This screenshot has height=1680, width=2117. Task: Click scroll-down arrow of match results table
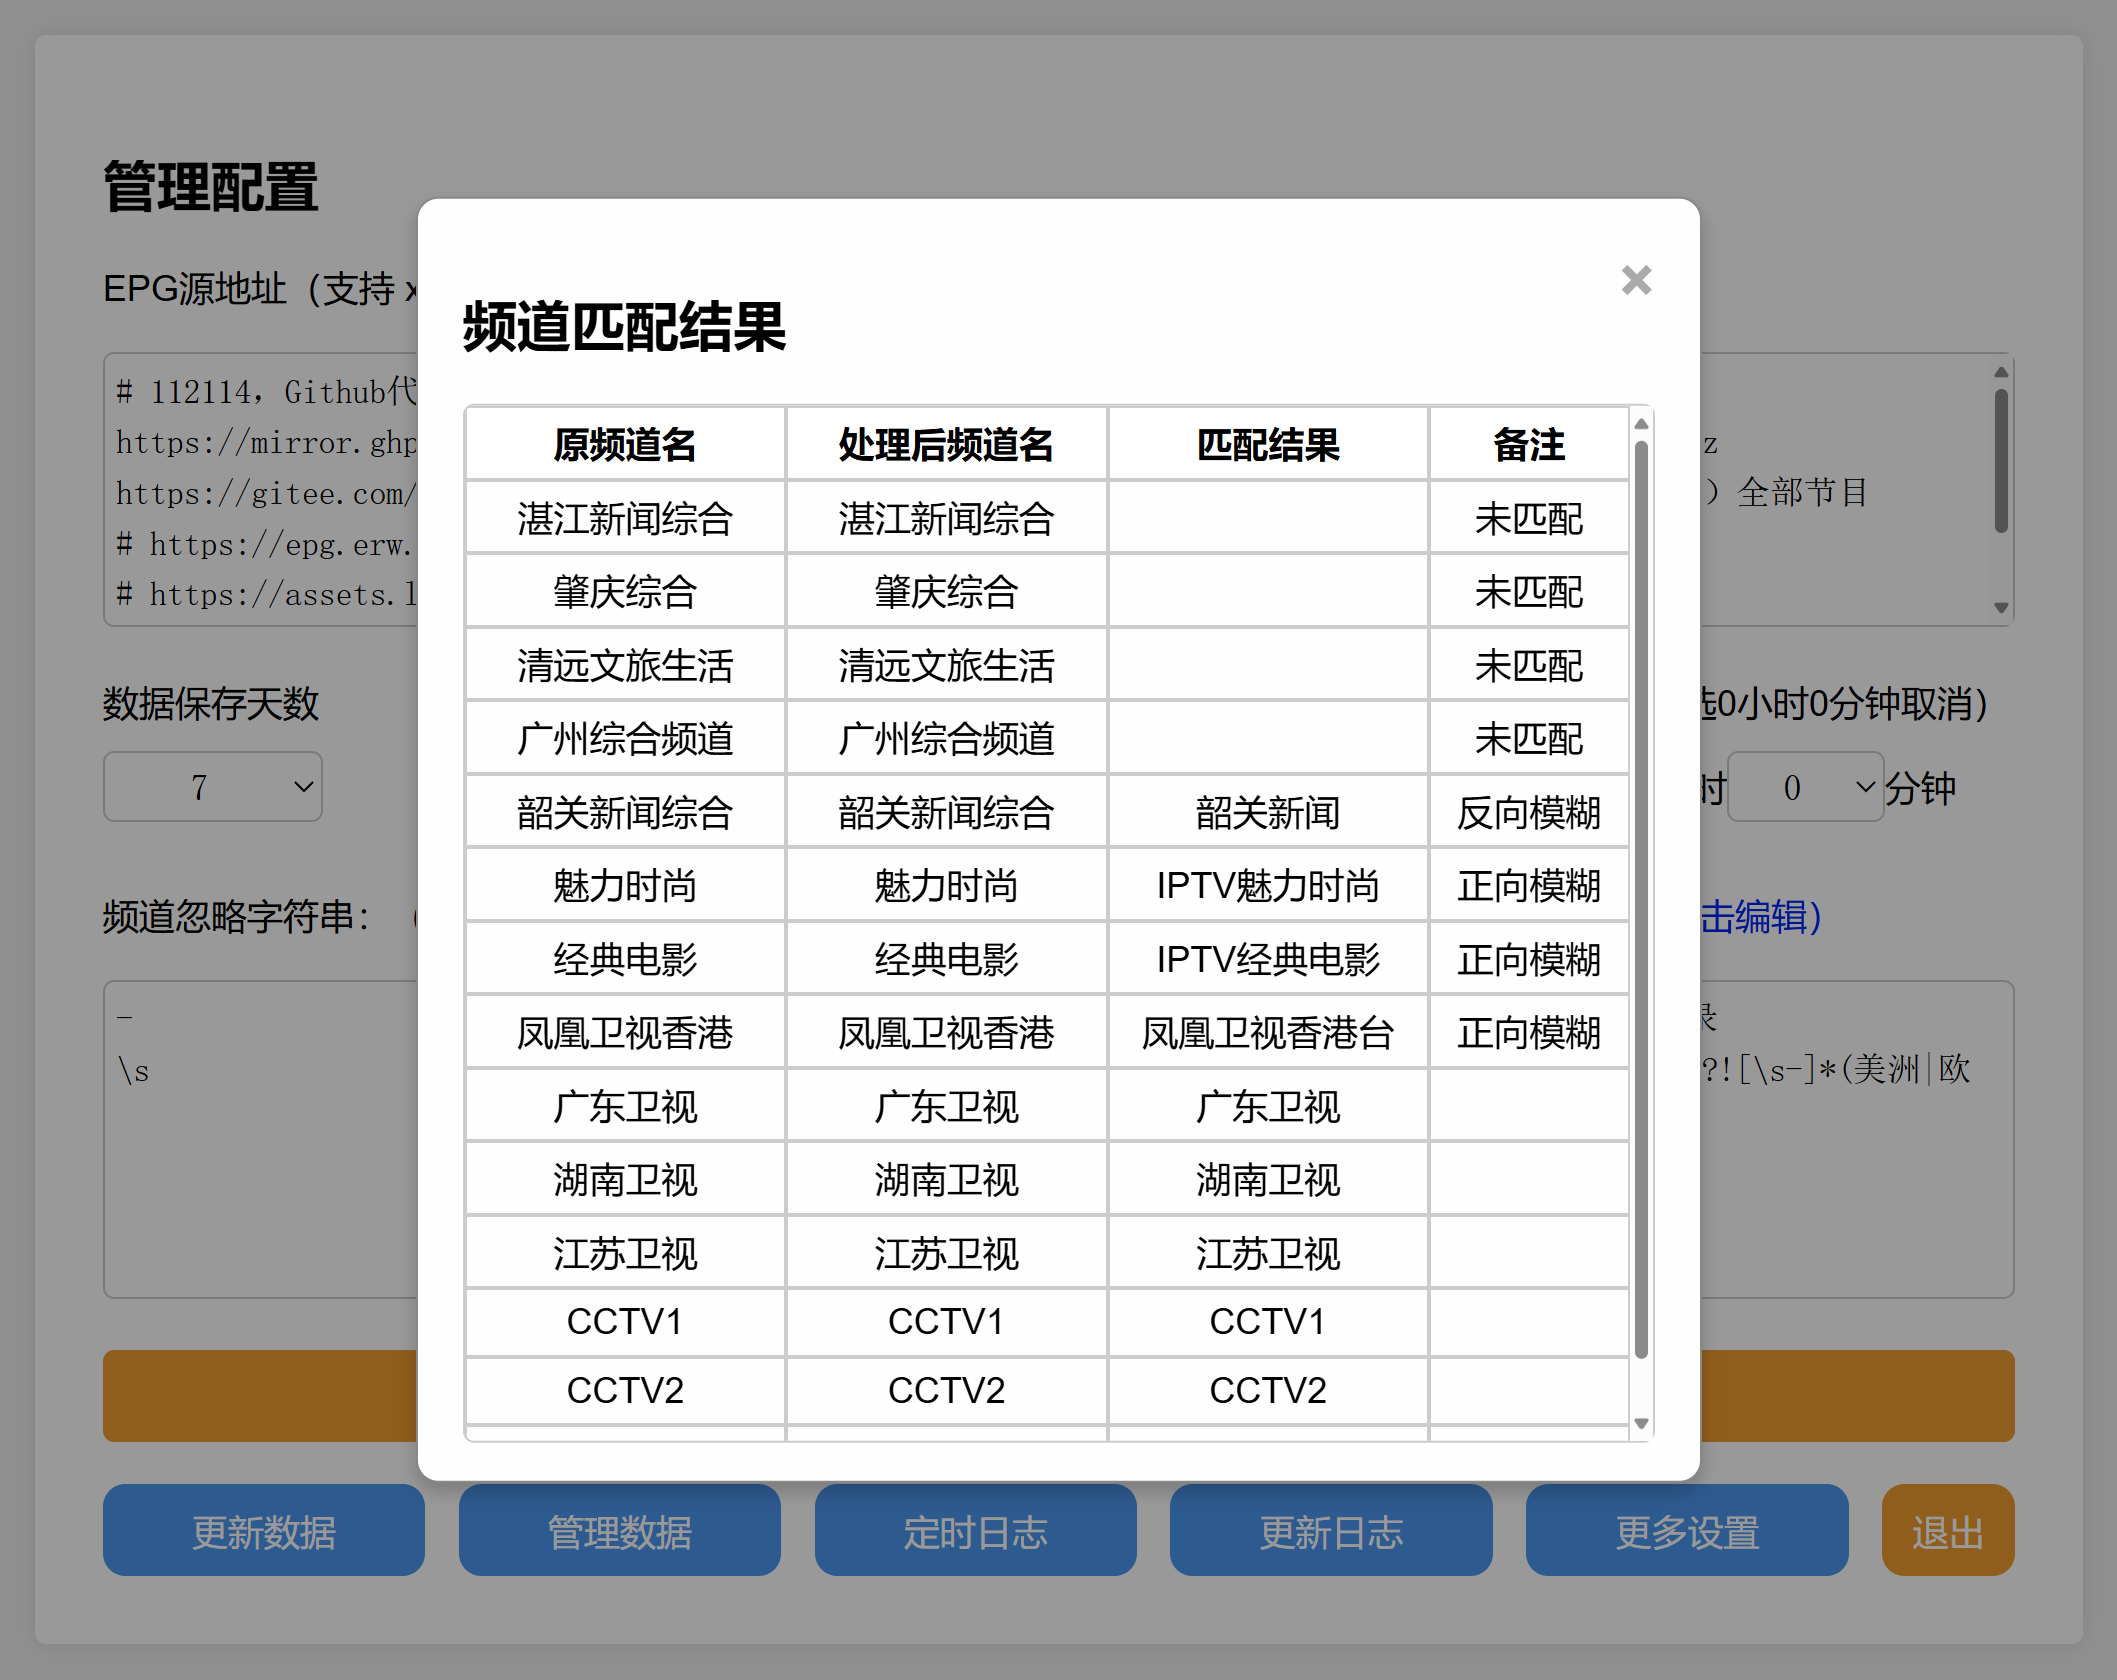1641,1423
